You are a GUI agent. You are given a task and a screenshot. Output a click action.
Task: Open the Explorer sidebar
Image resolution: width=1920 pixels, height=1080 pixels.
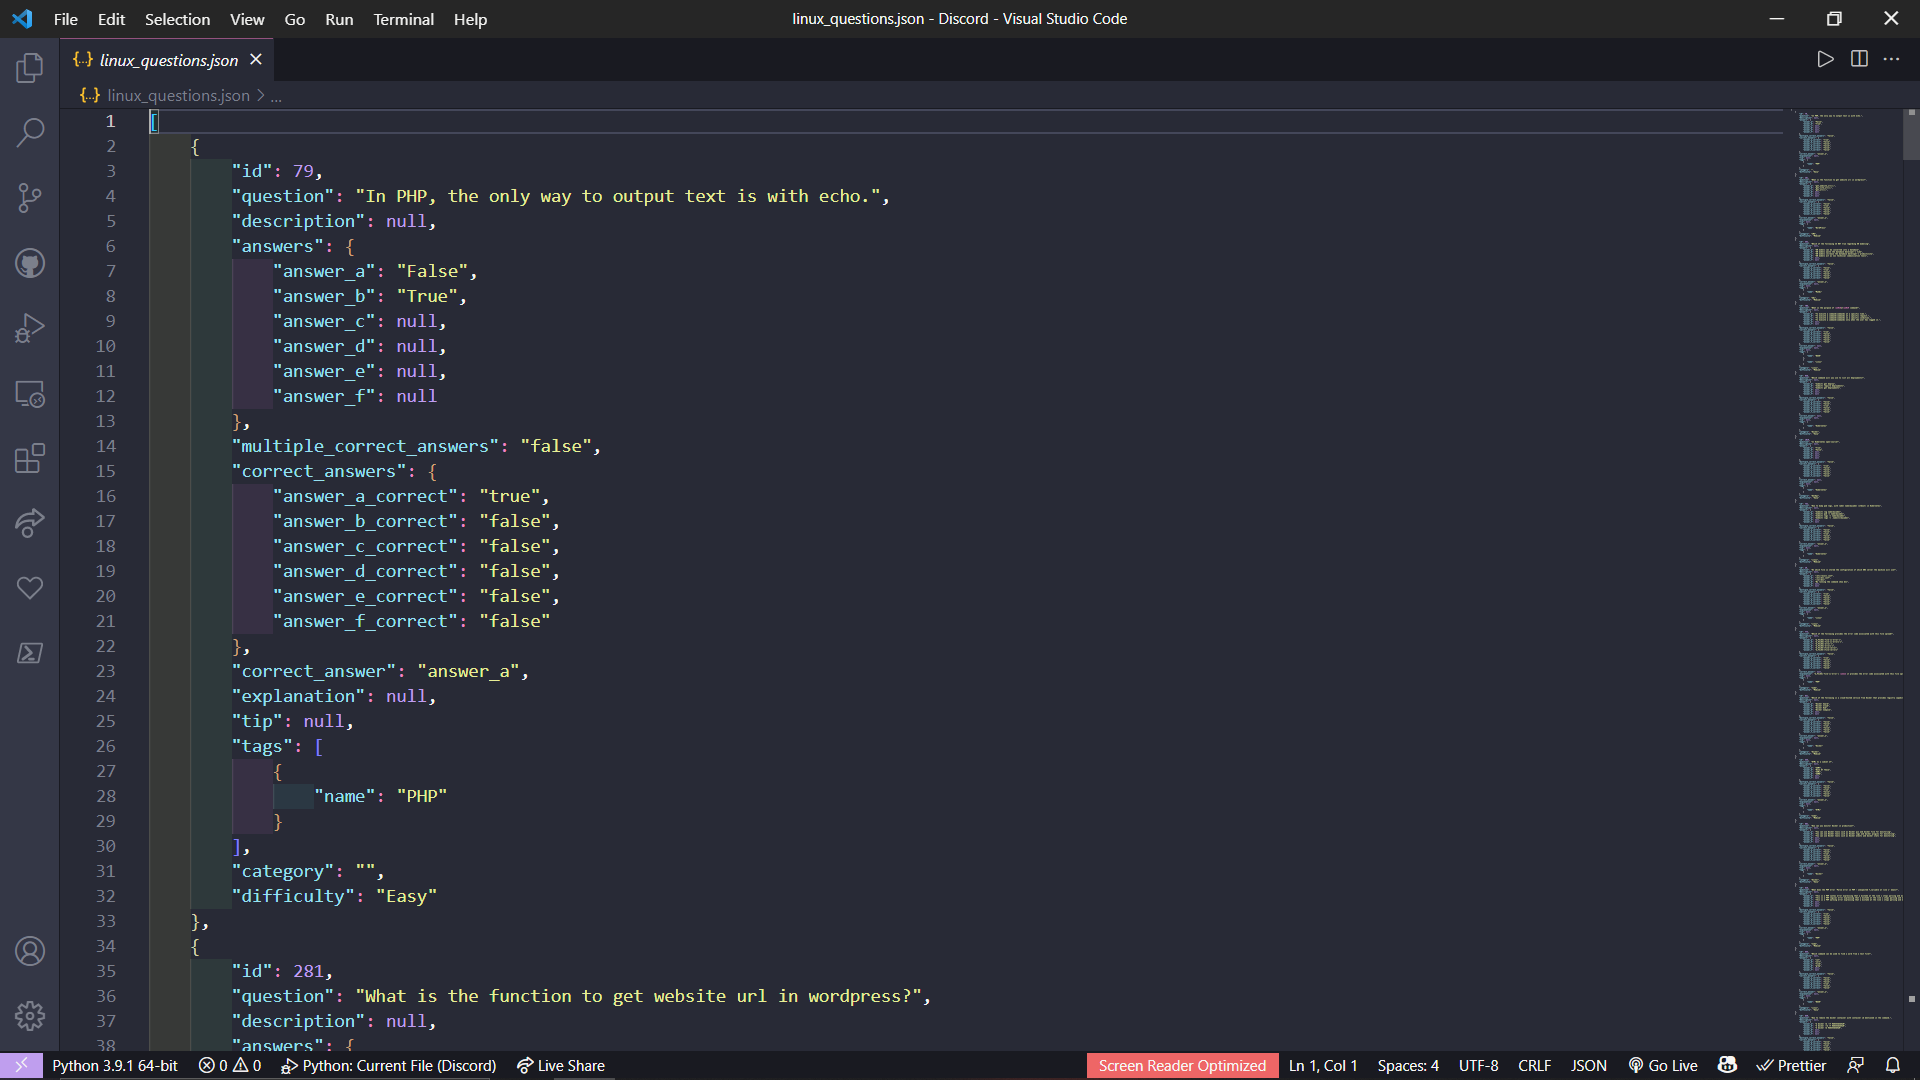(x=30, y=68)
